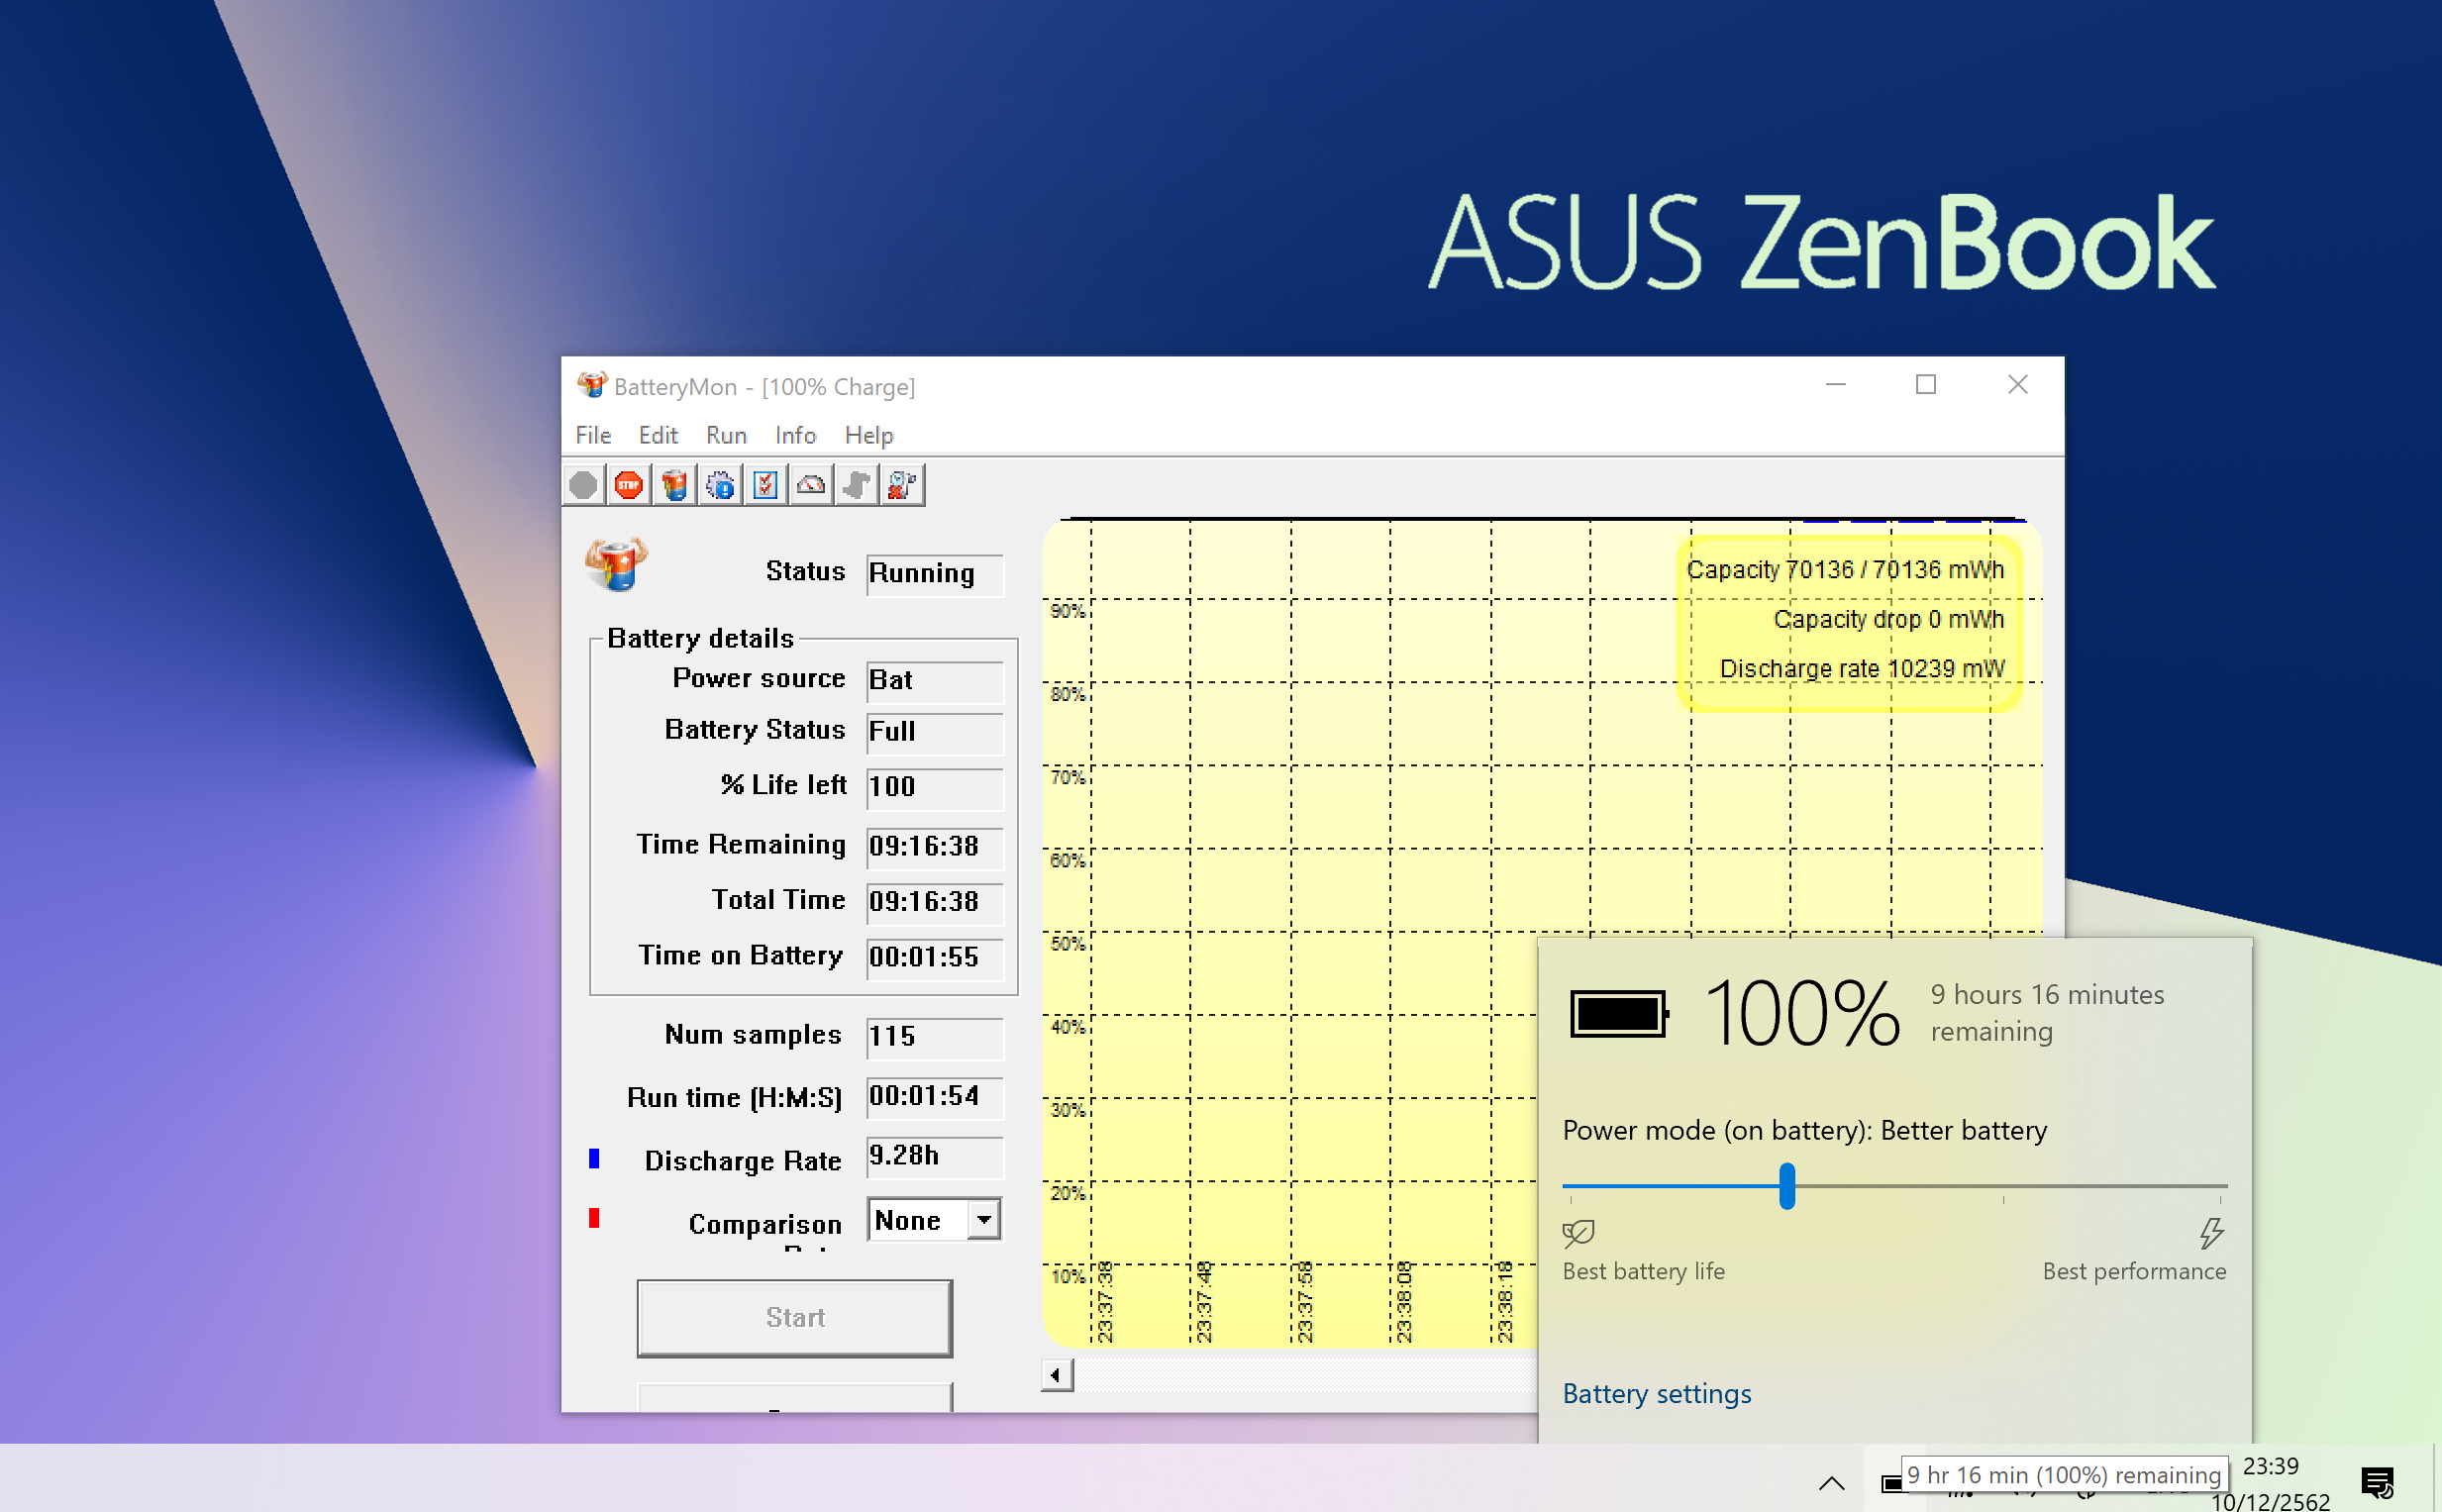This screenshot has width=2442, height=1512.
Task: Open the Run menu
Action: click(726, 435)
